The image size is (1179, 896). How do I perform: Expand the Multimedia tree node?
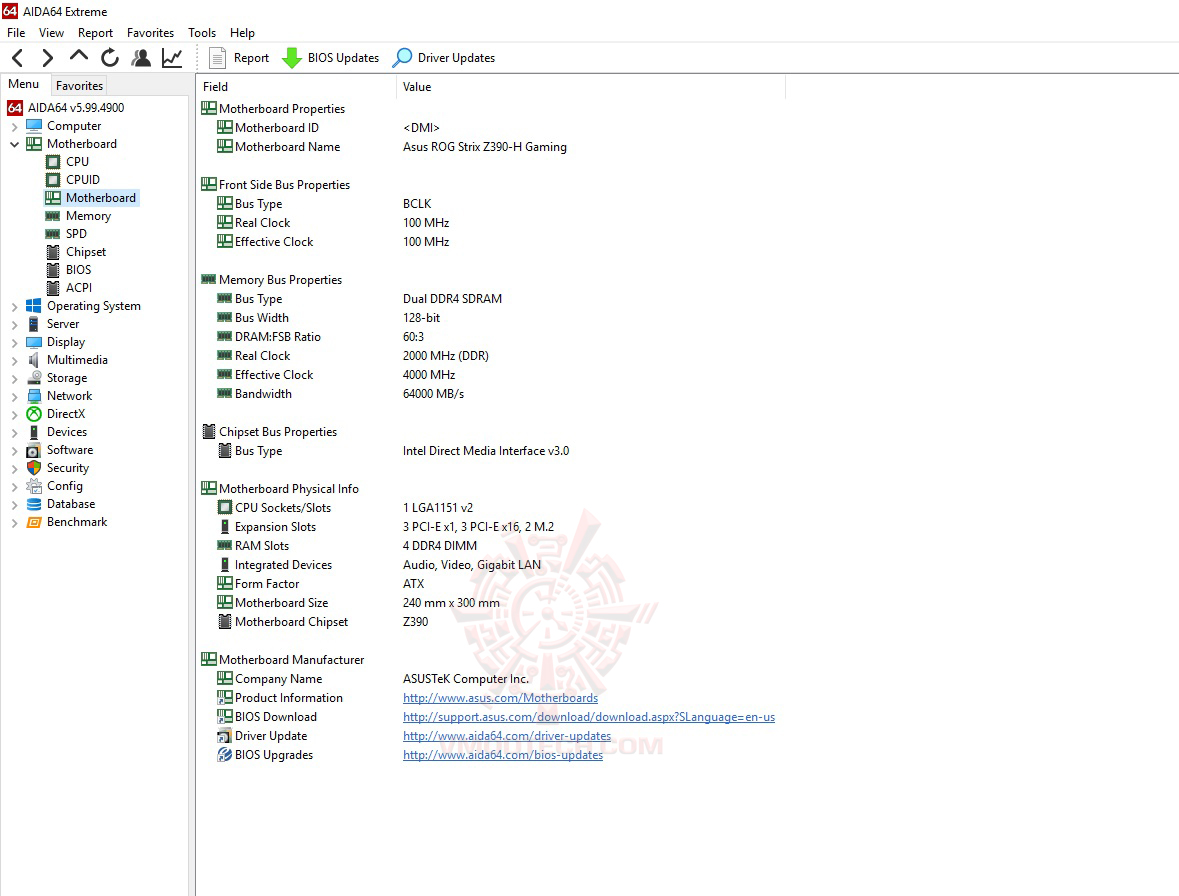tap(14, 361)
